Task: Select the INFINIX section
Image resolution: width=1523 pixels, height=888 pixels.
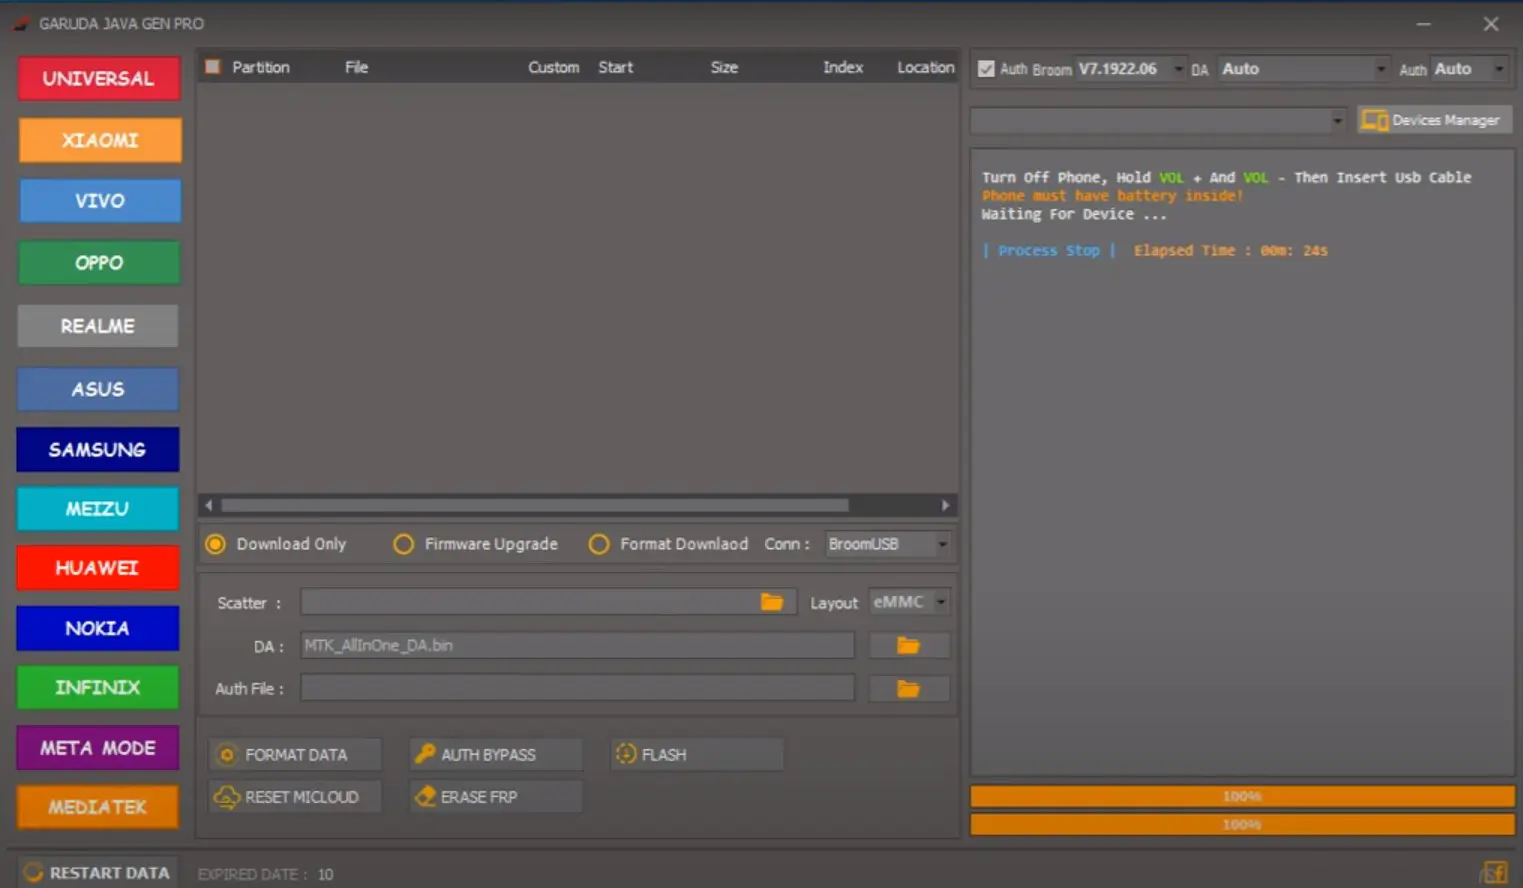Action: tap(98, 688)
